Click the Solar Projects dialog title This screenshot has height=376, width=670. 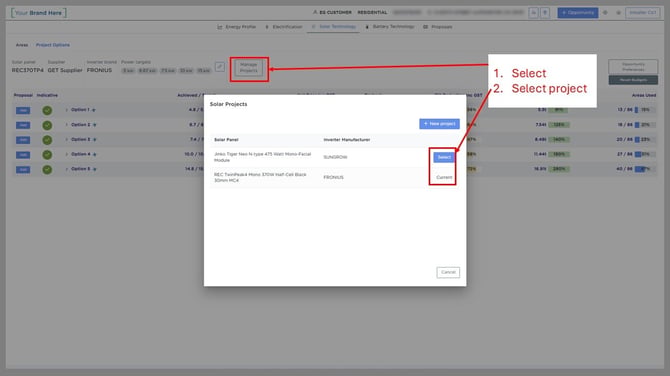(228, 104)
